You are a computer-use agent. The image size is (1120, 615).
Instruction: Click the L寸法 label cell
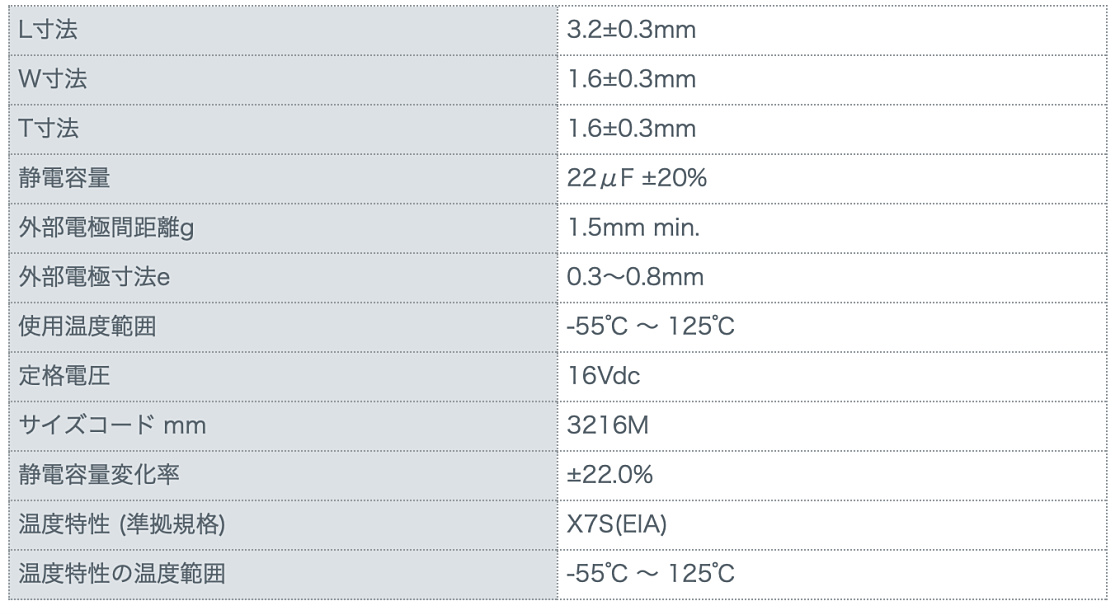pos(48,30)
